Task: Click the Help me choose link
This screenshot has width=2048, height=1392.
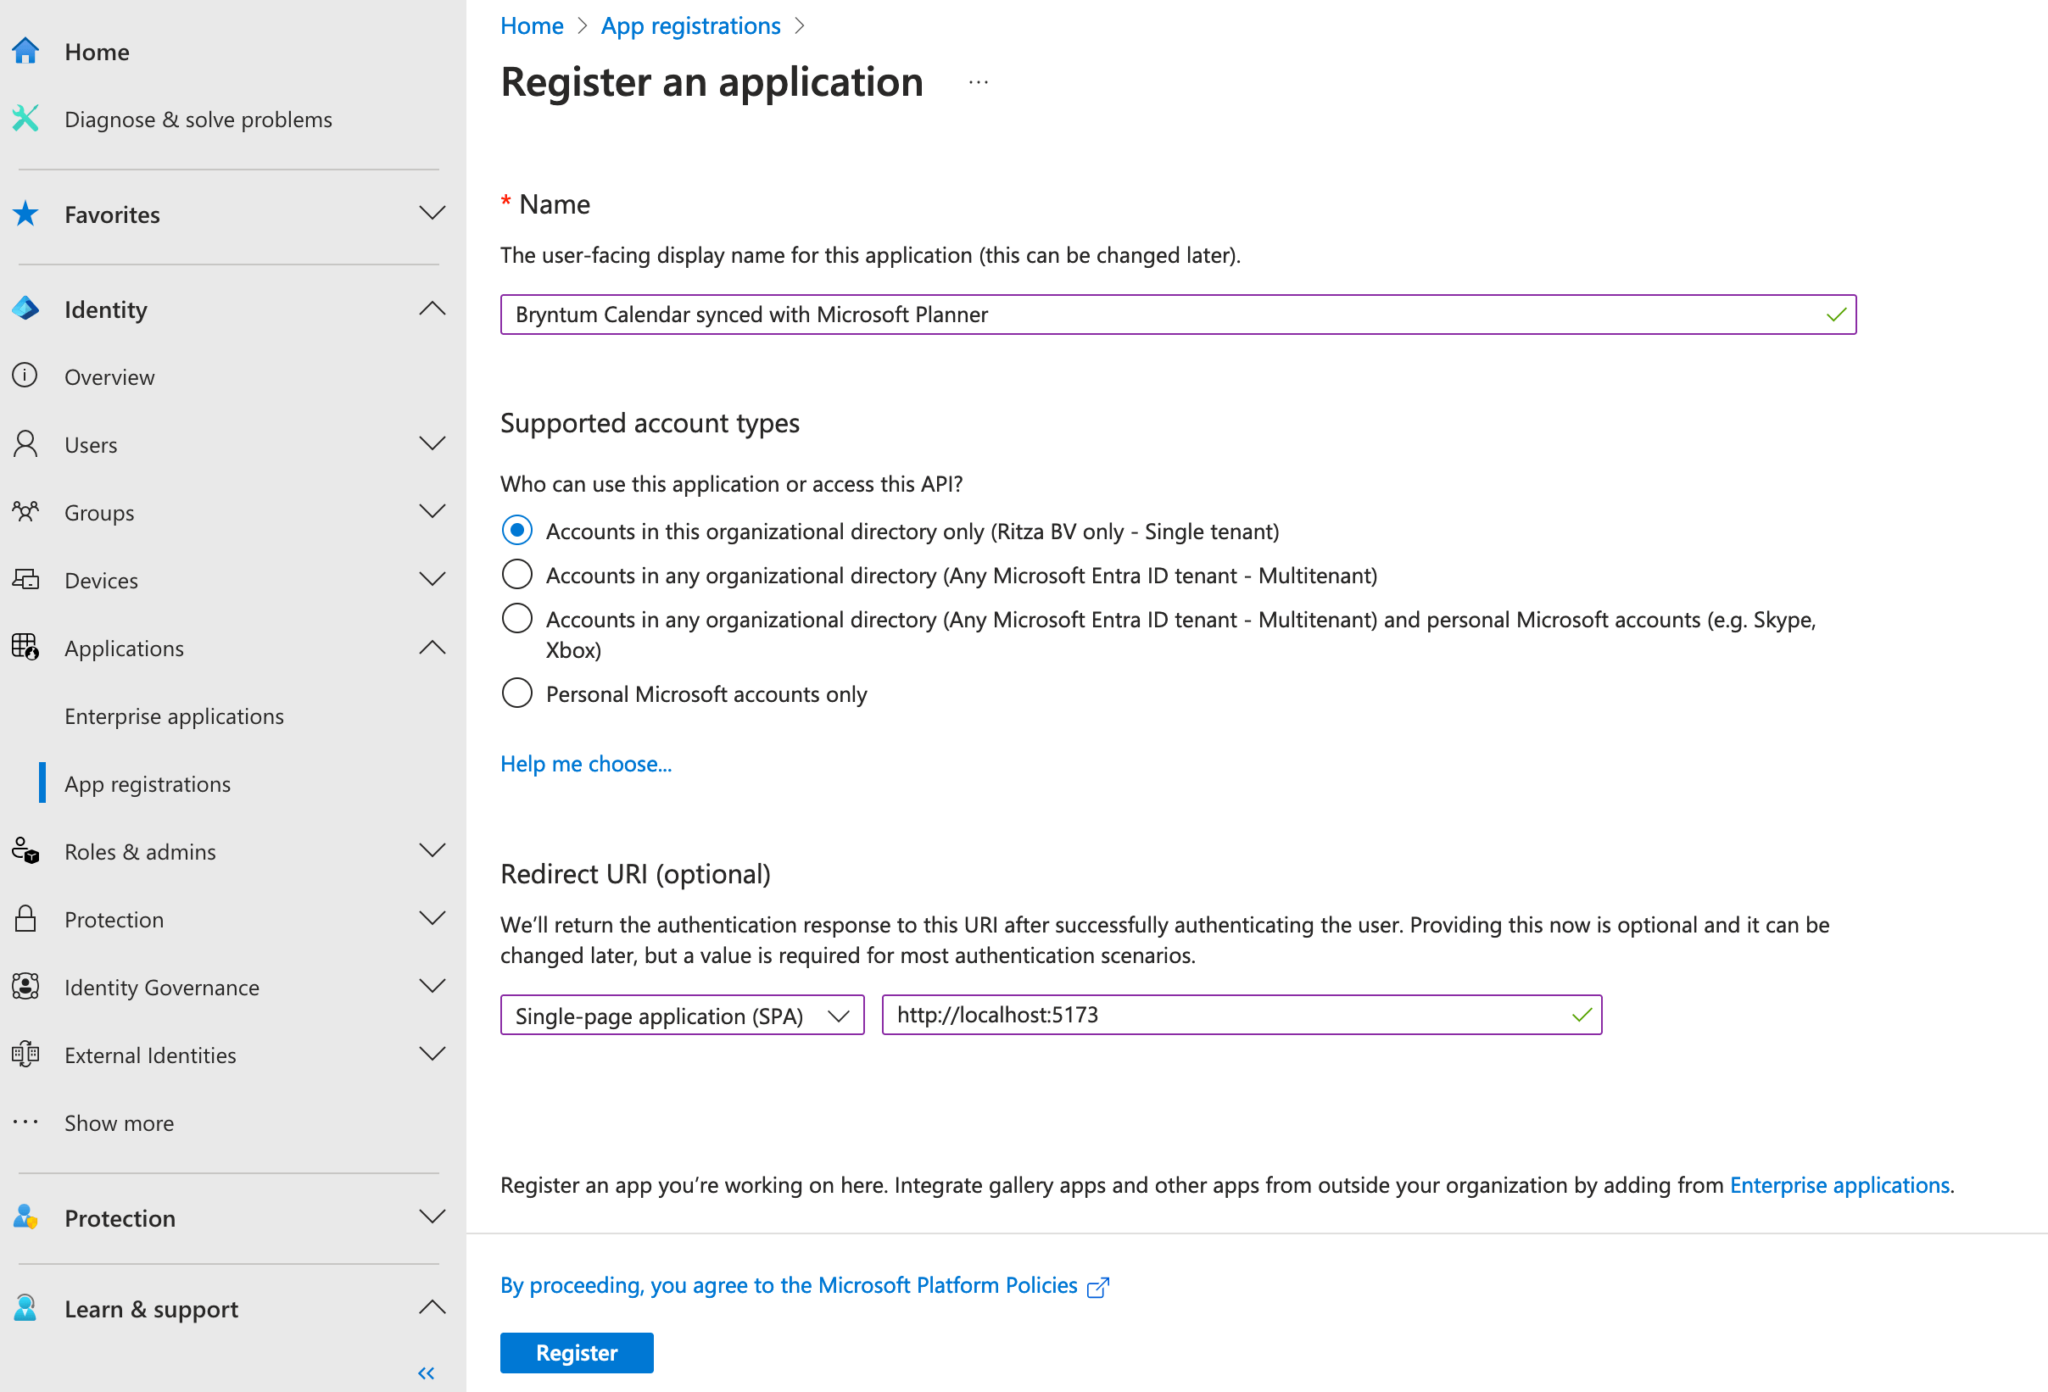Action: [x=586, y=764]
